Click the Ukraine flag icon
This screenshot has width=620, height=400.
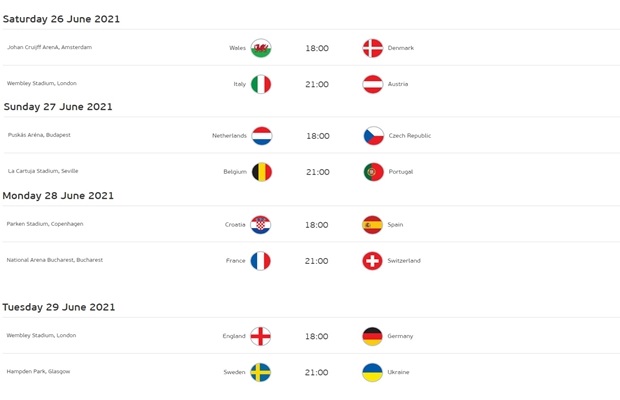pos(372,372)
